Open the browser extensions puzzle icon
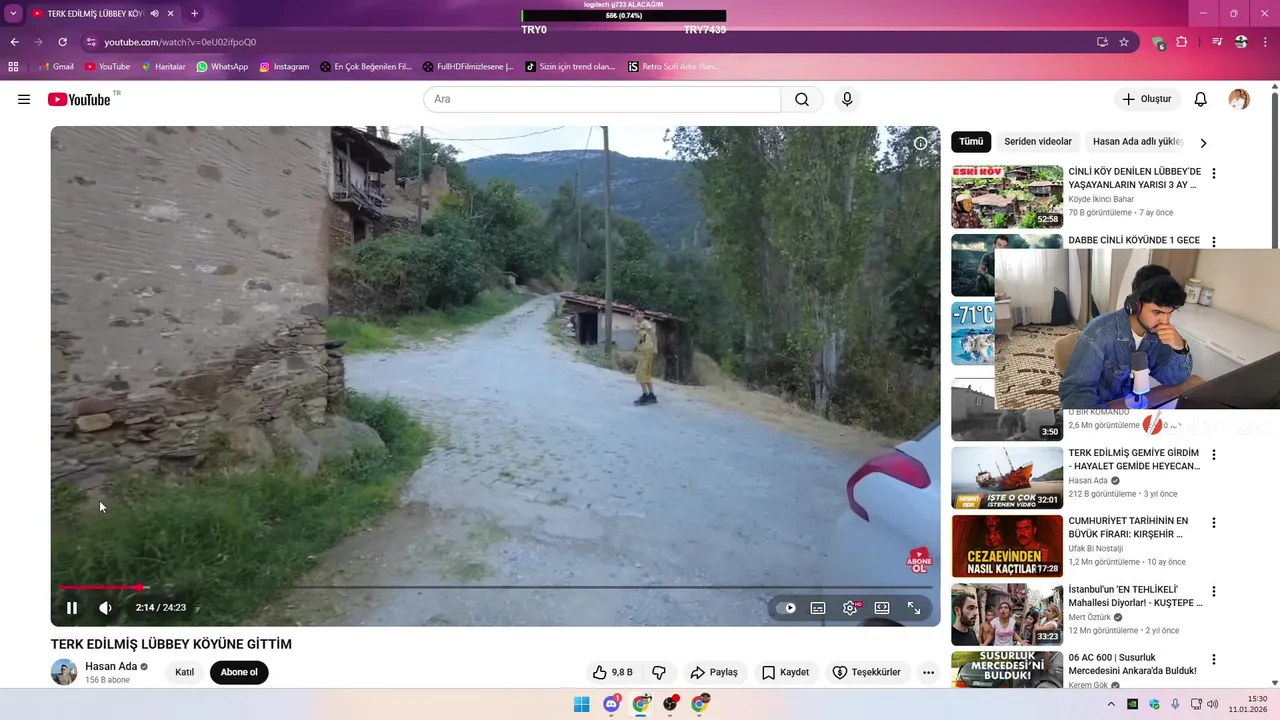 1181,42
